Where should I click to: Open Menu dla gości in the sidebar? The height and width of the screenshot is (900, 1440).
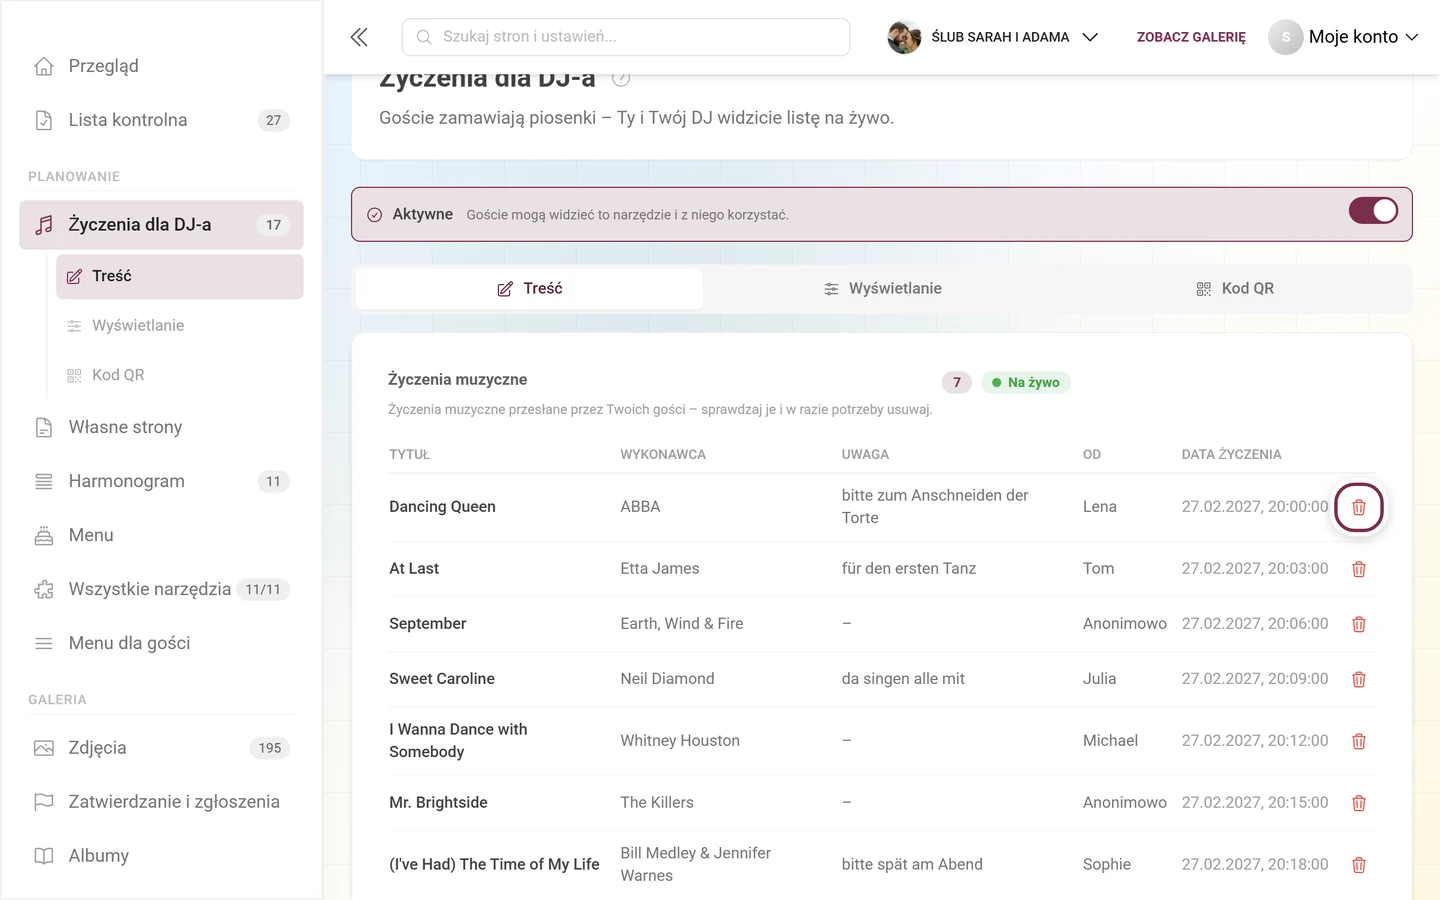coord(160,643)
